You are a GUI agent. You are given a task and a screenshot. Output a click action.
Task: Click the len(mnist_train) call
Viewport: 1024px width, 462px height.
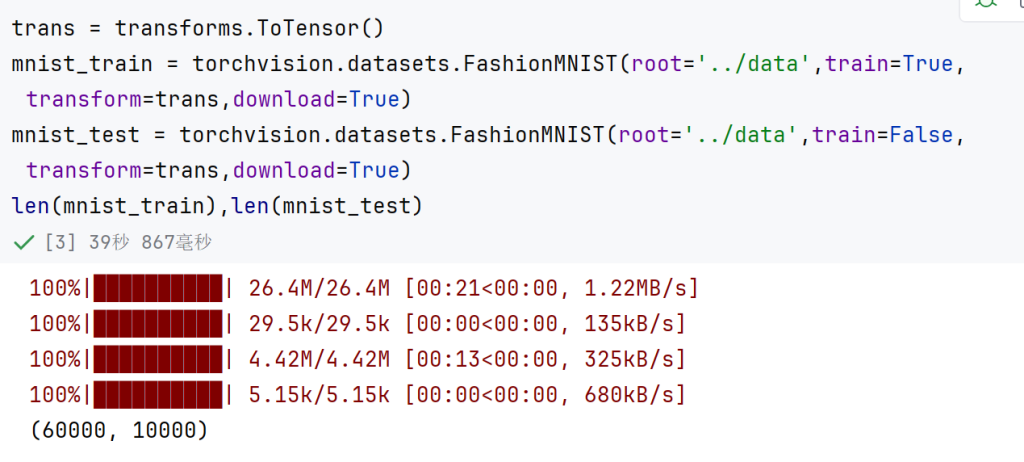tap(114, 206)
